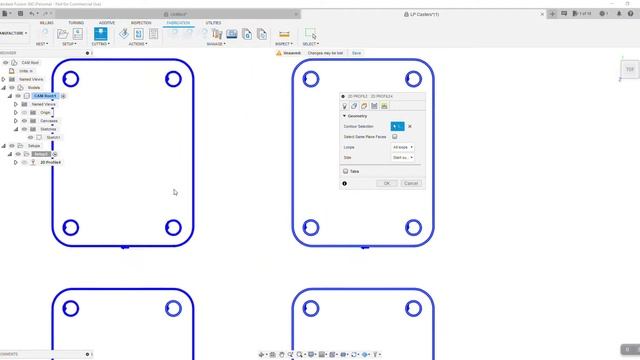The width and height of the screenshot is (640, 360).
Task: Expand the 2D Profile4 operation
Action: coord(16,162)
